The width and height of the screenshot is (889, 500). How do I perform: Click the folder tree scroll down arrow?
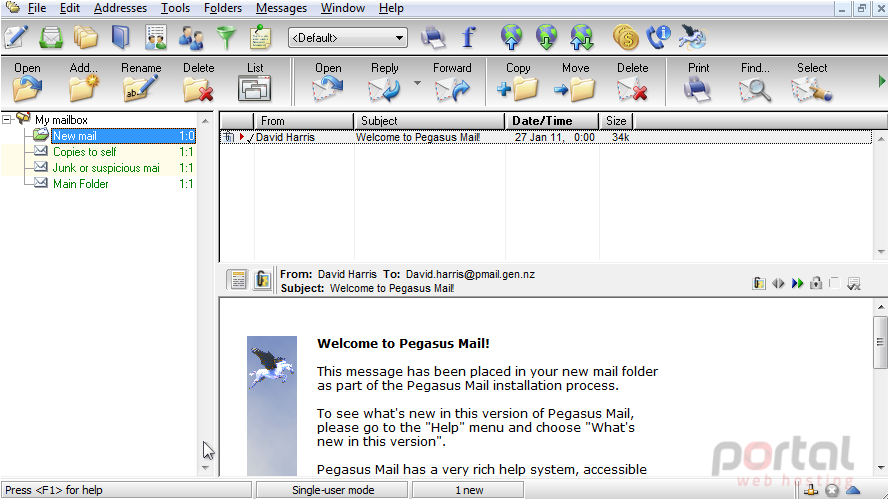(205, 468)
